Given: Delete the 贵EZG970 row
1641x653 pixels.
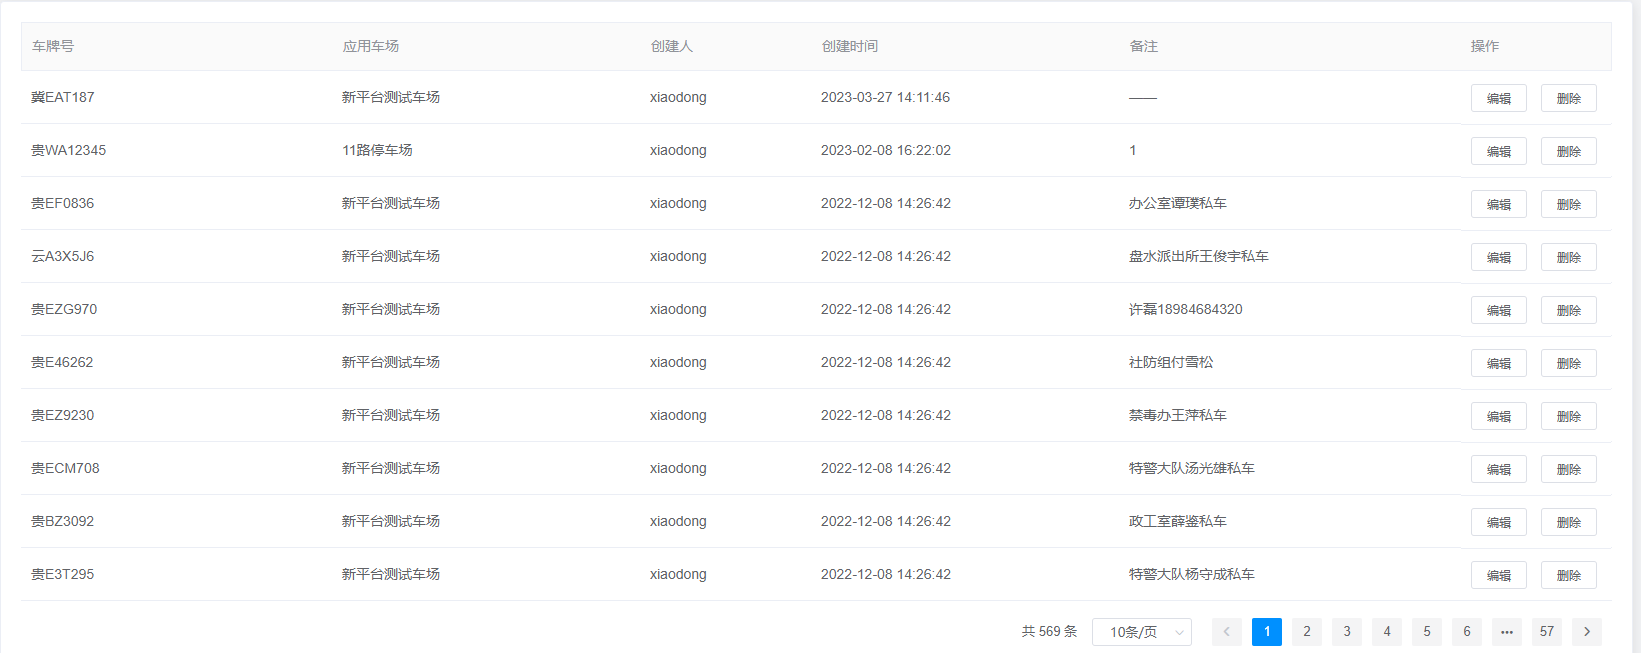Looking at the screenshot, I should 1568,310.
